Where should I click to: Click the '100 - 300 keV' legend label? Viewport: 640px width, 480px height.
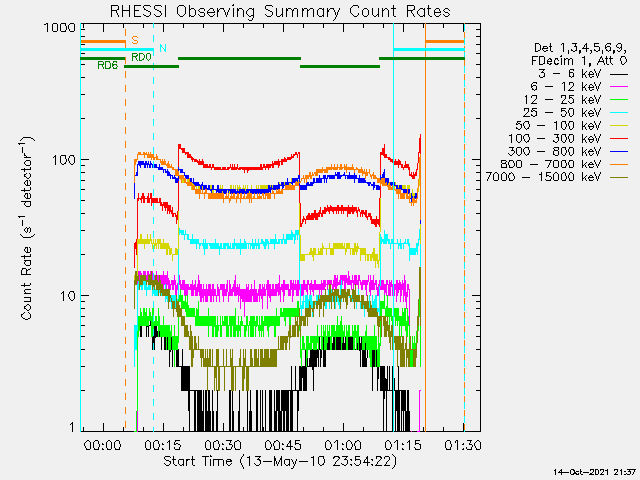point(555,138)
